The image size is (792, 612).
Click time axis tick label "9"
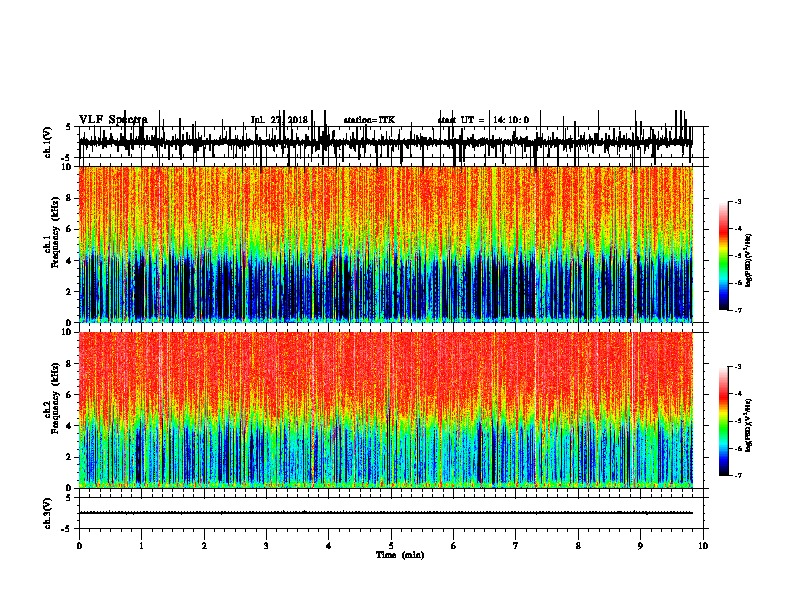click(640, 546)
